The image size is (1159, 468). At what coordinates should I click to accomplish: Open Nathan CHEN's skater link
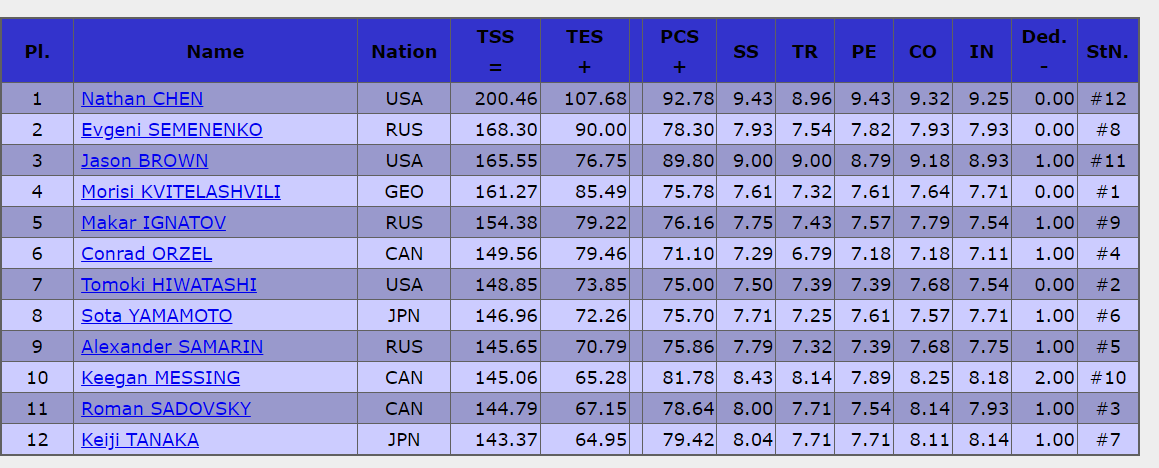[142, 98]
